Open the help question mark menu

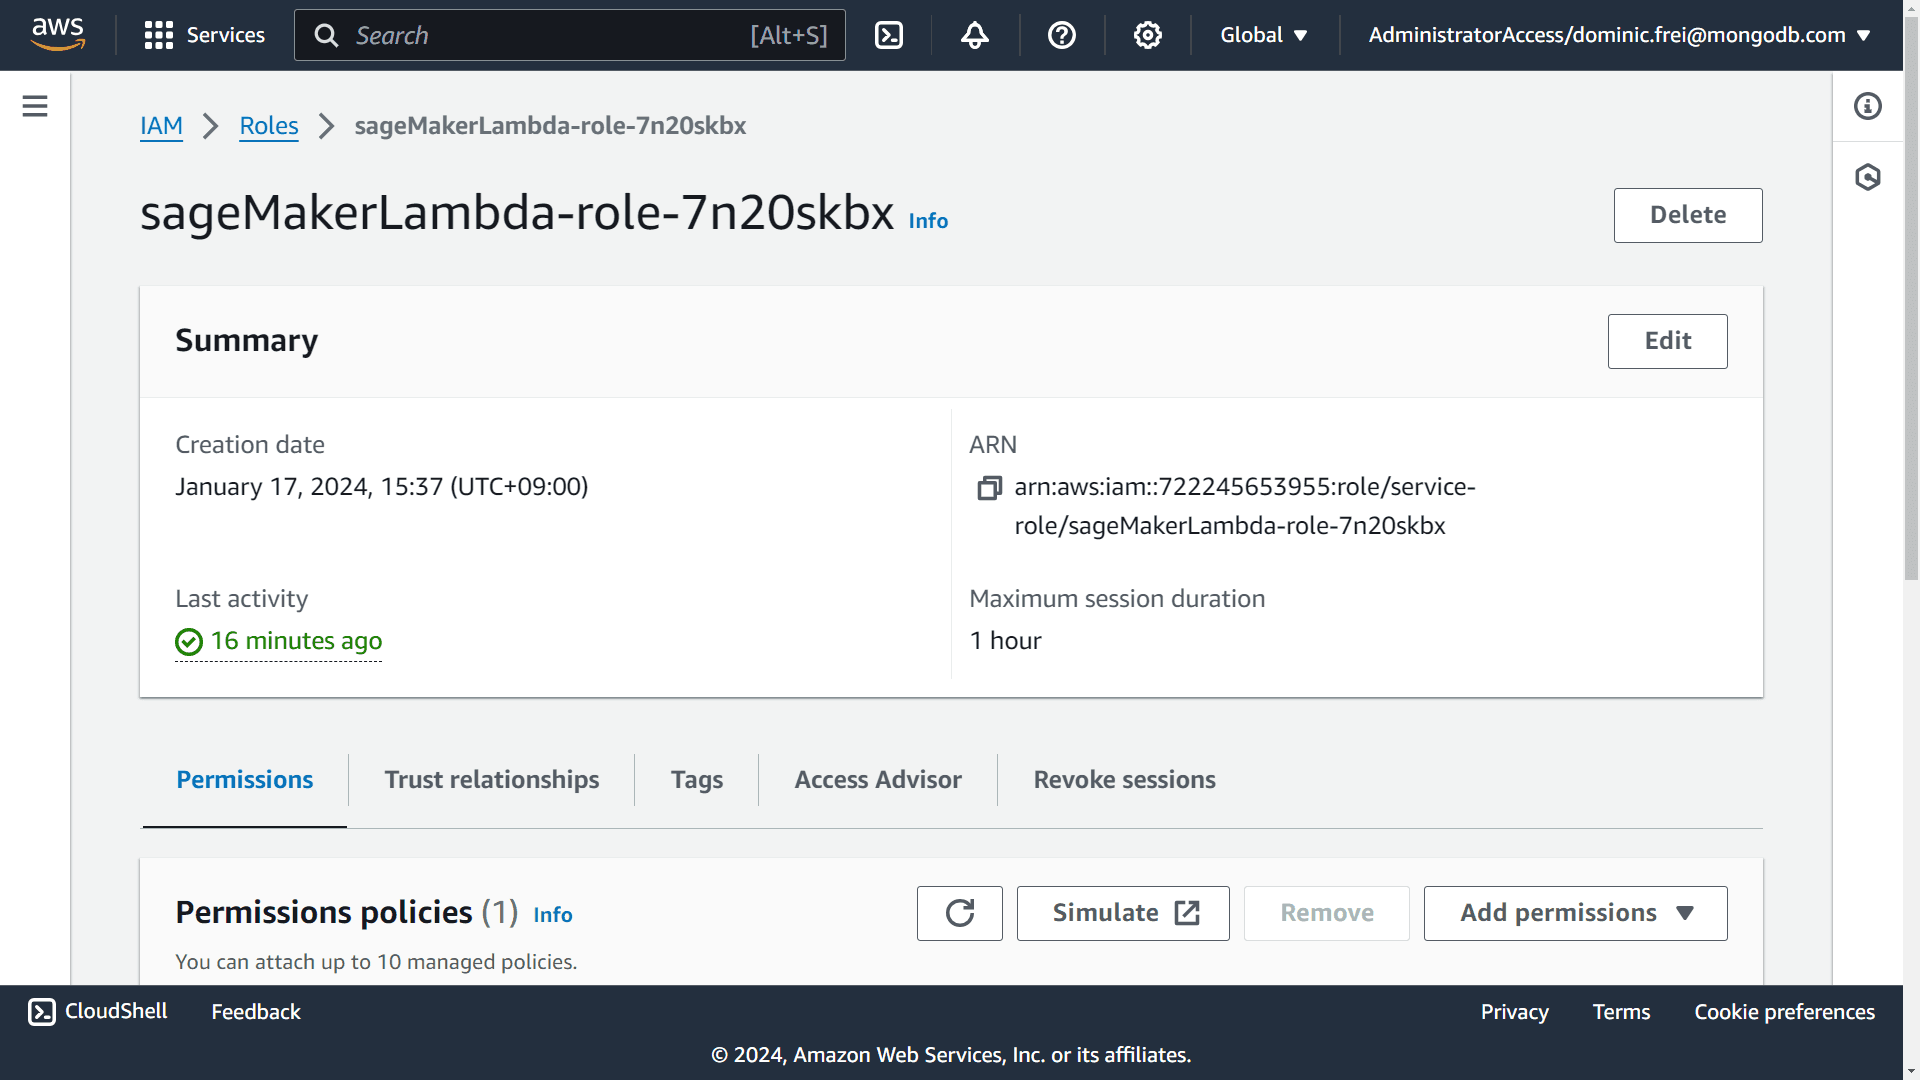click(1061, 35)
